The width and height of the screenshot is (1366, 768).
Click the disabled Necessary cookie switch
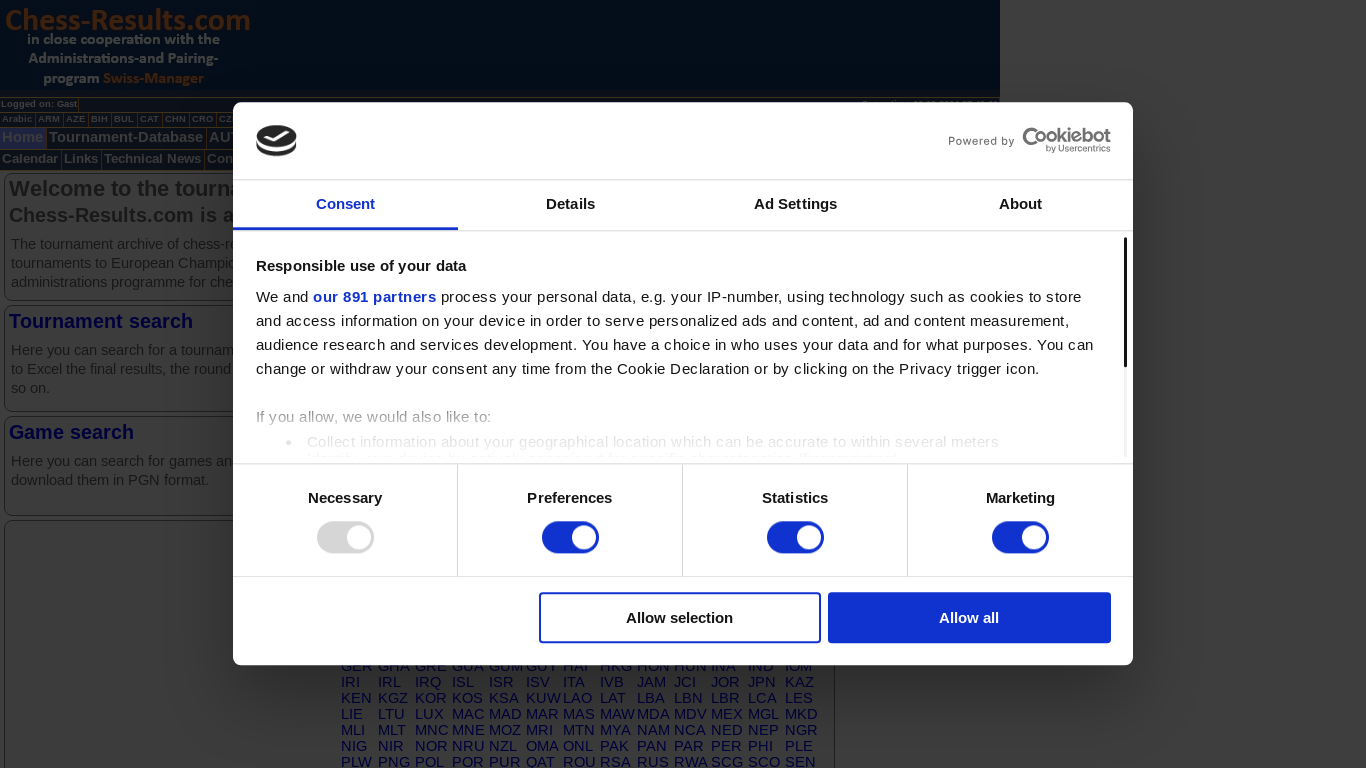345,538
